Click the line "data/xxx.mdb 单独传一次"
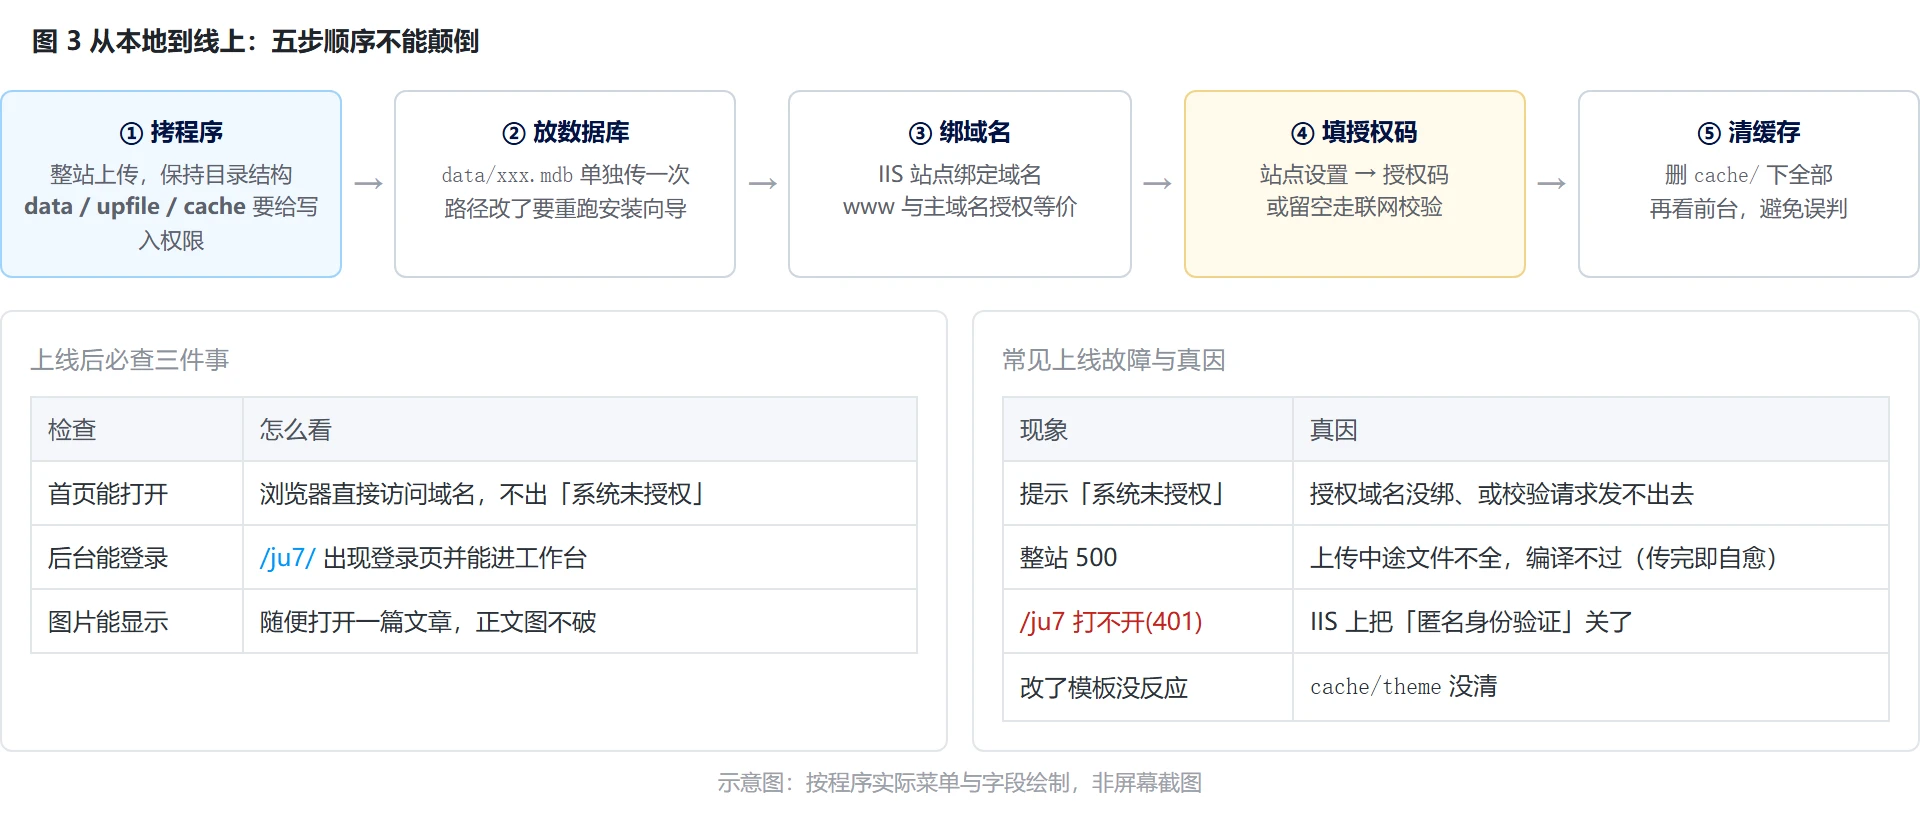Image resolution: width=1920 pixels, height=820 pixels. point(565,175)
